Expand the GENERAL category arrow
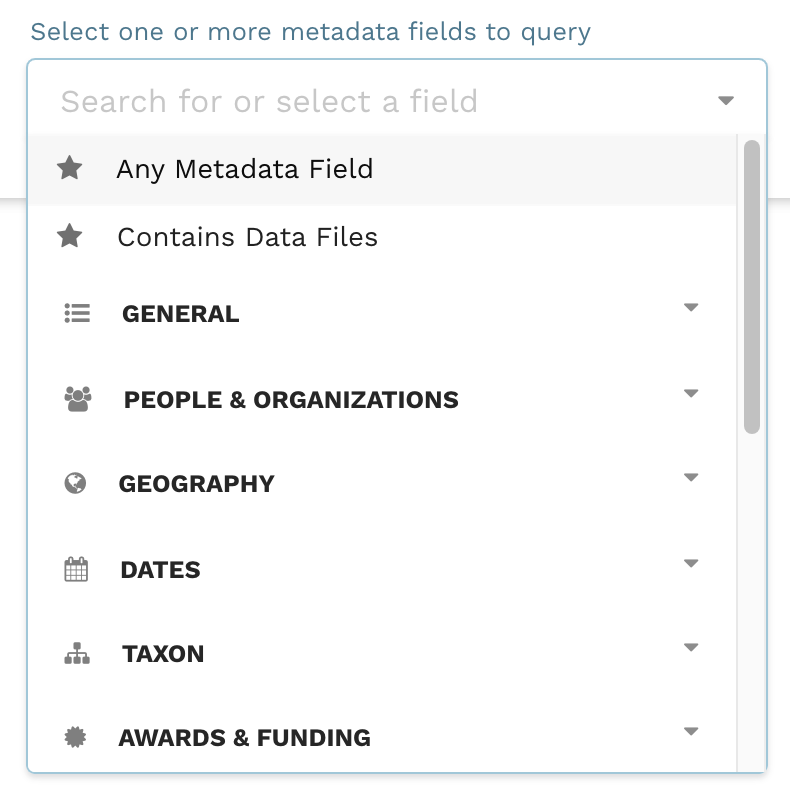This screenshot has width=790, height=796. click(x=690, y=308)
